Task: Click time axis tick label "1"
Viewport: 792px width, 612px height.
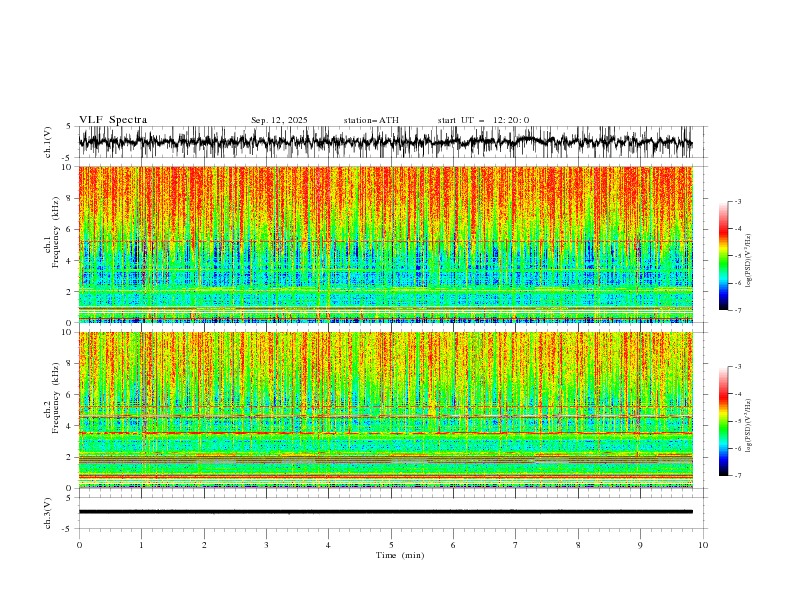Action: pyautogui.click(x=141, y=545)
